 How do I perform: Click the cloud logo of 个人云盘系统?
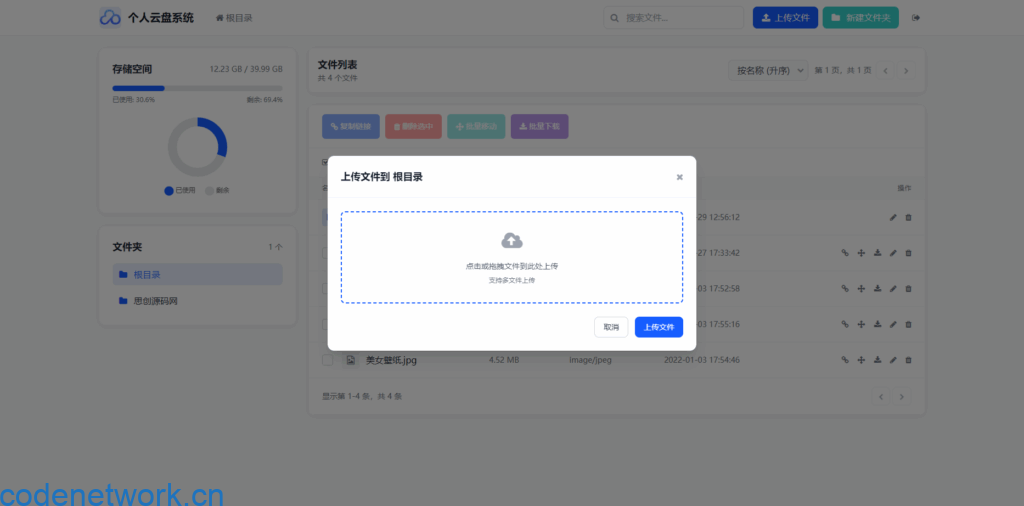click(110, 18)
